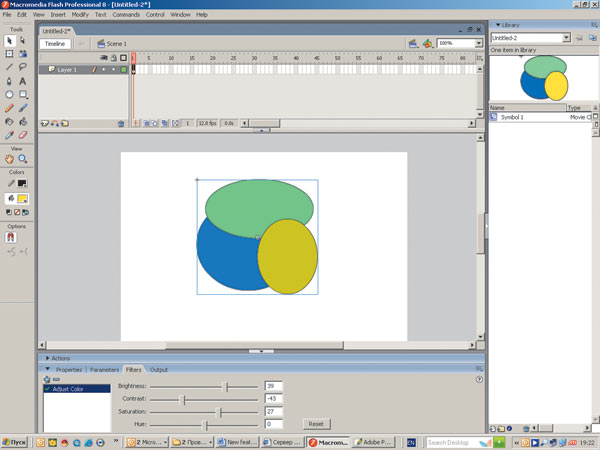Select the Lasso tool
600x450 pixels.
[x=22, y=67]
